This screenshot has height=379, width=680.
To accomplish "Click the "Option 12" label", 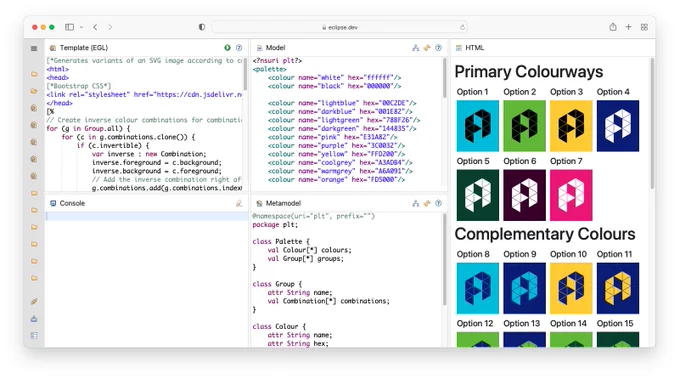I will [475, 323].
